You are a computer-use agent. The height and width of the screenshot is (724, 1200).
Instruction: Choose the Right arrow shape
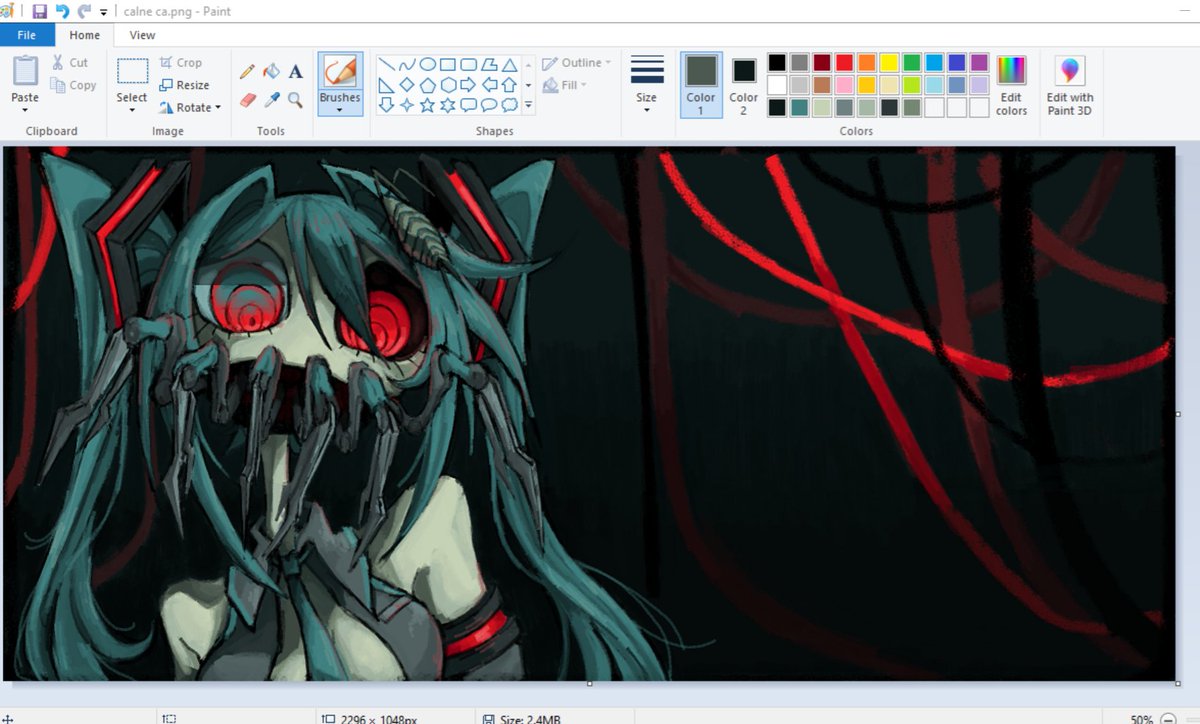[468, 85]
